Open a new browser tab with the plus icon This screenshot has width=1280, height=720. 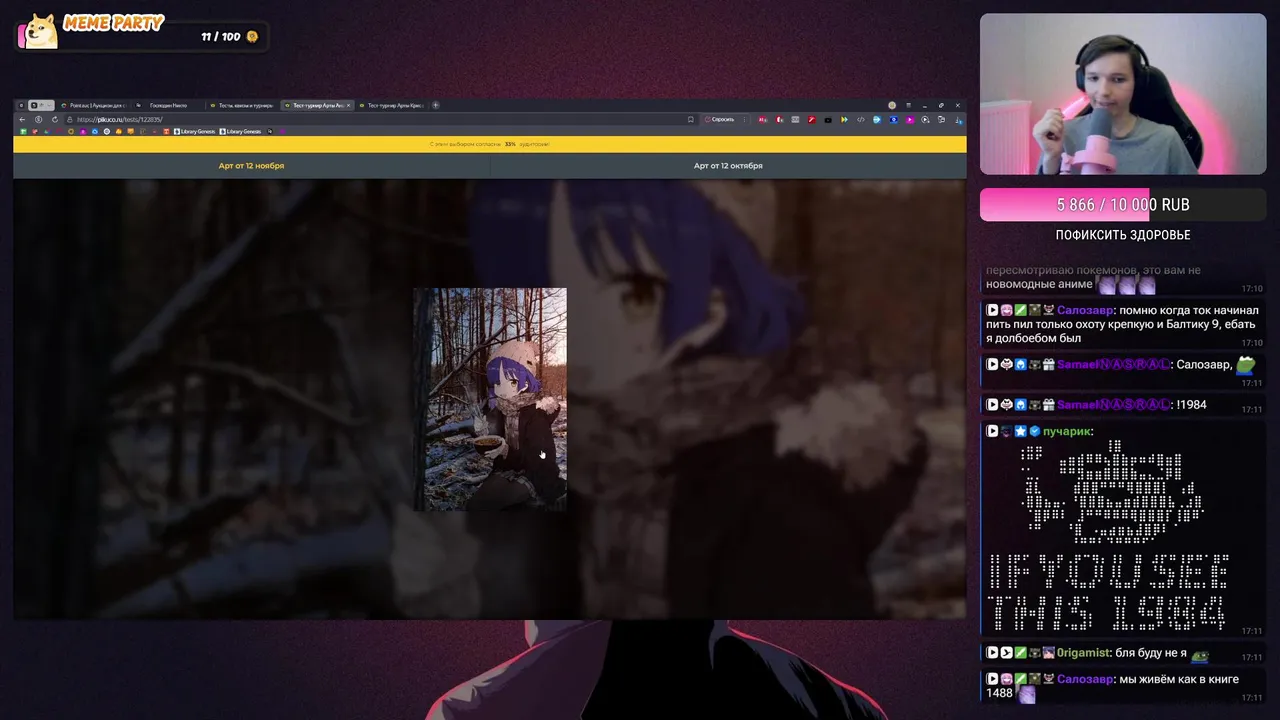click(435, 105)
